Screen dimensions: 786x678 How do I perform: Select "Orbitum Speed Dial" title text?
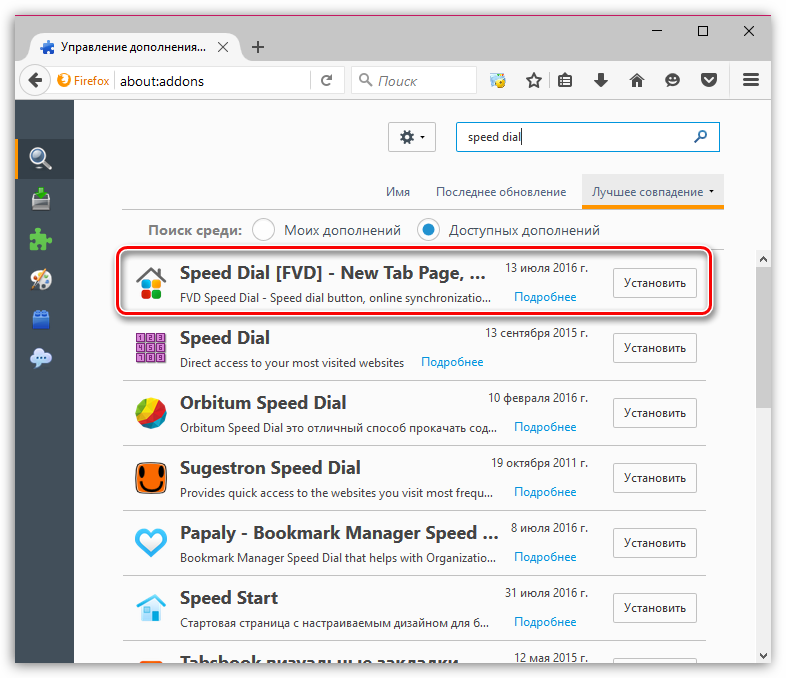tap(263, 403)
